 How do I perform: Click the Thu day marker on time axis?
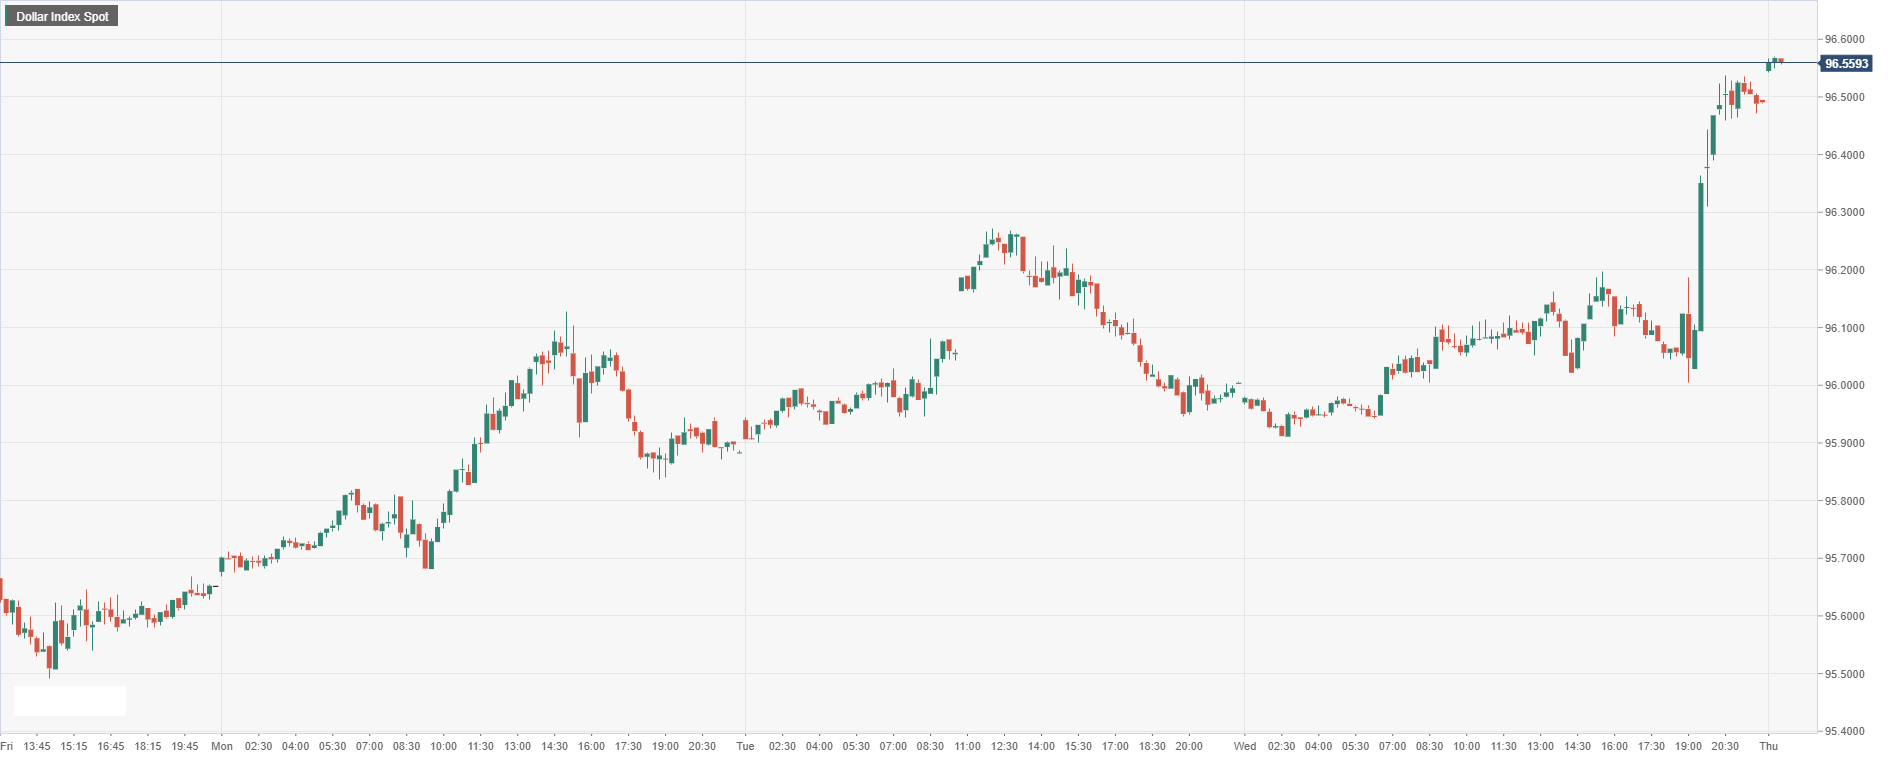point(1769,746)
